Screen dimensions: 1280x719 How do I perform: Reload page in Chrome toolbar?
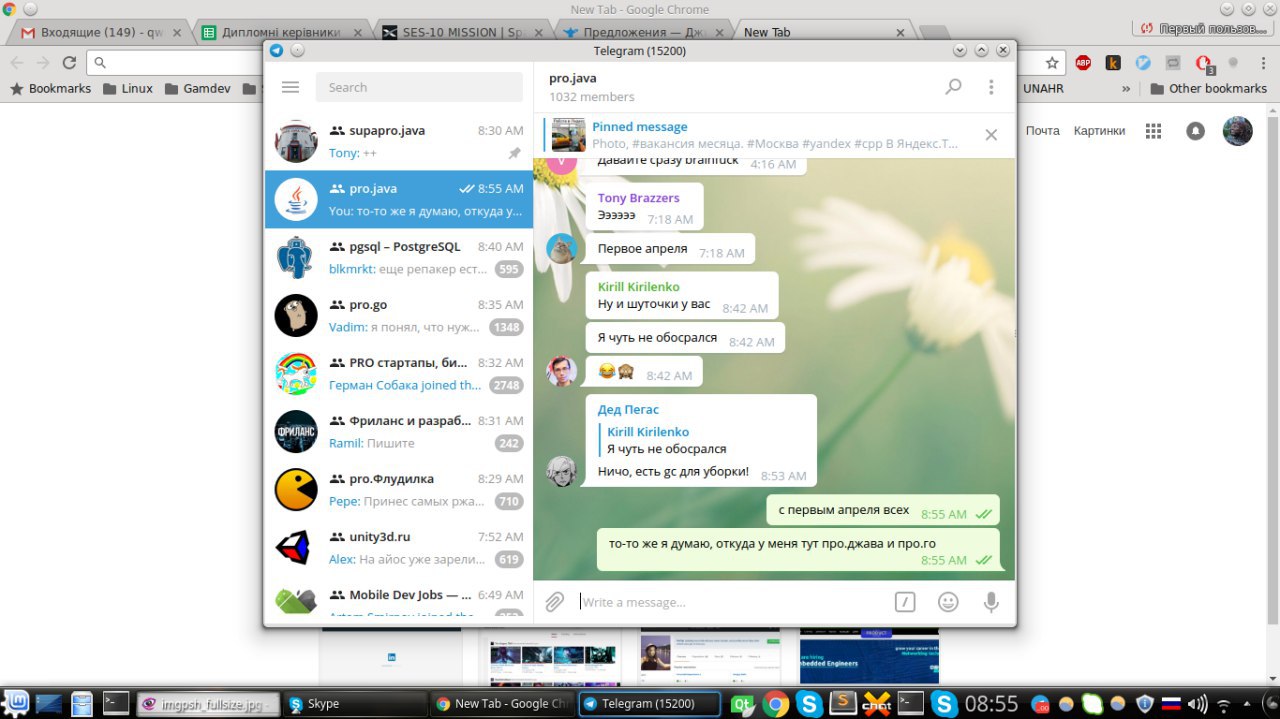pyautogui.click(x=69, y=62)
